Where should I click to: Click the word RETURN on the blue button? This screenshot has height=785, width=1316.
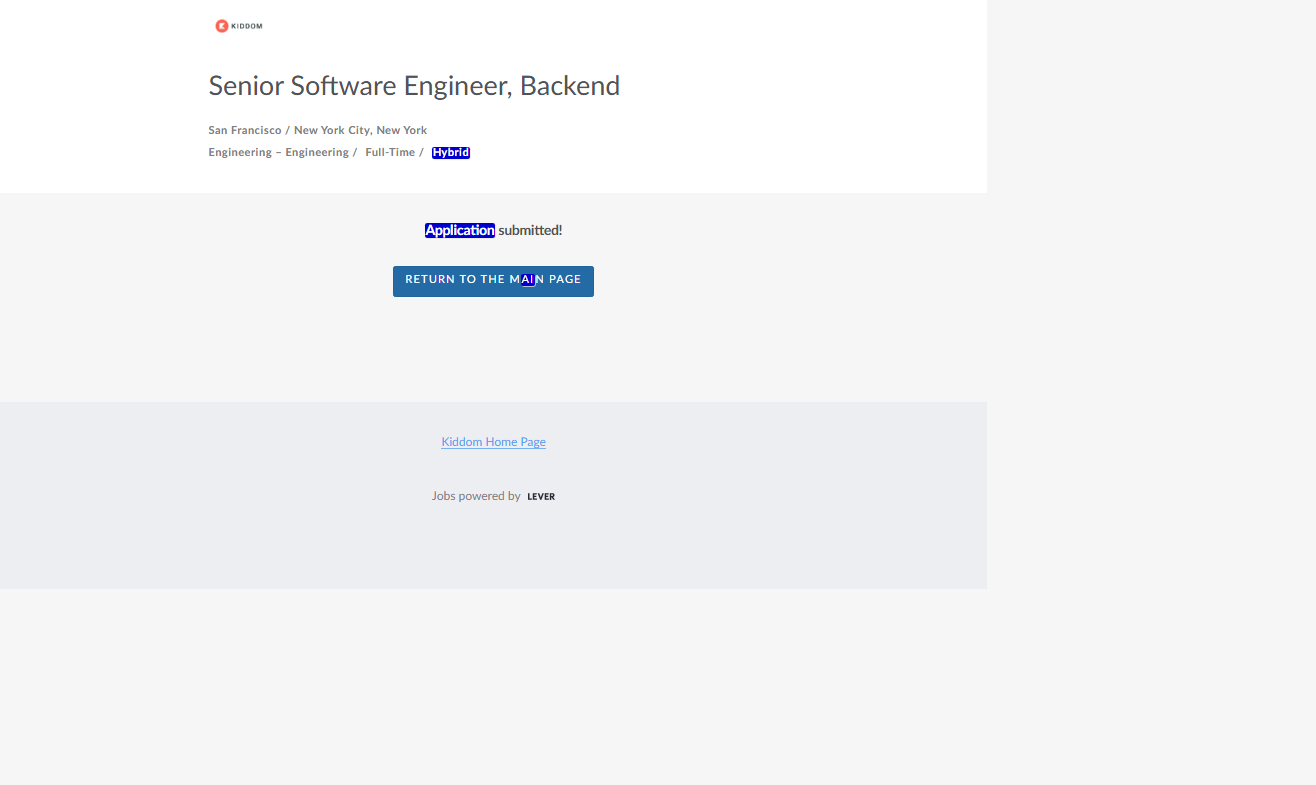427,280
